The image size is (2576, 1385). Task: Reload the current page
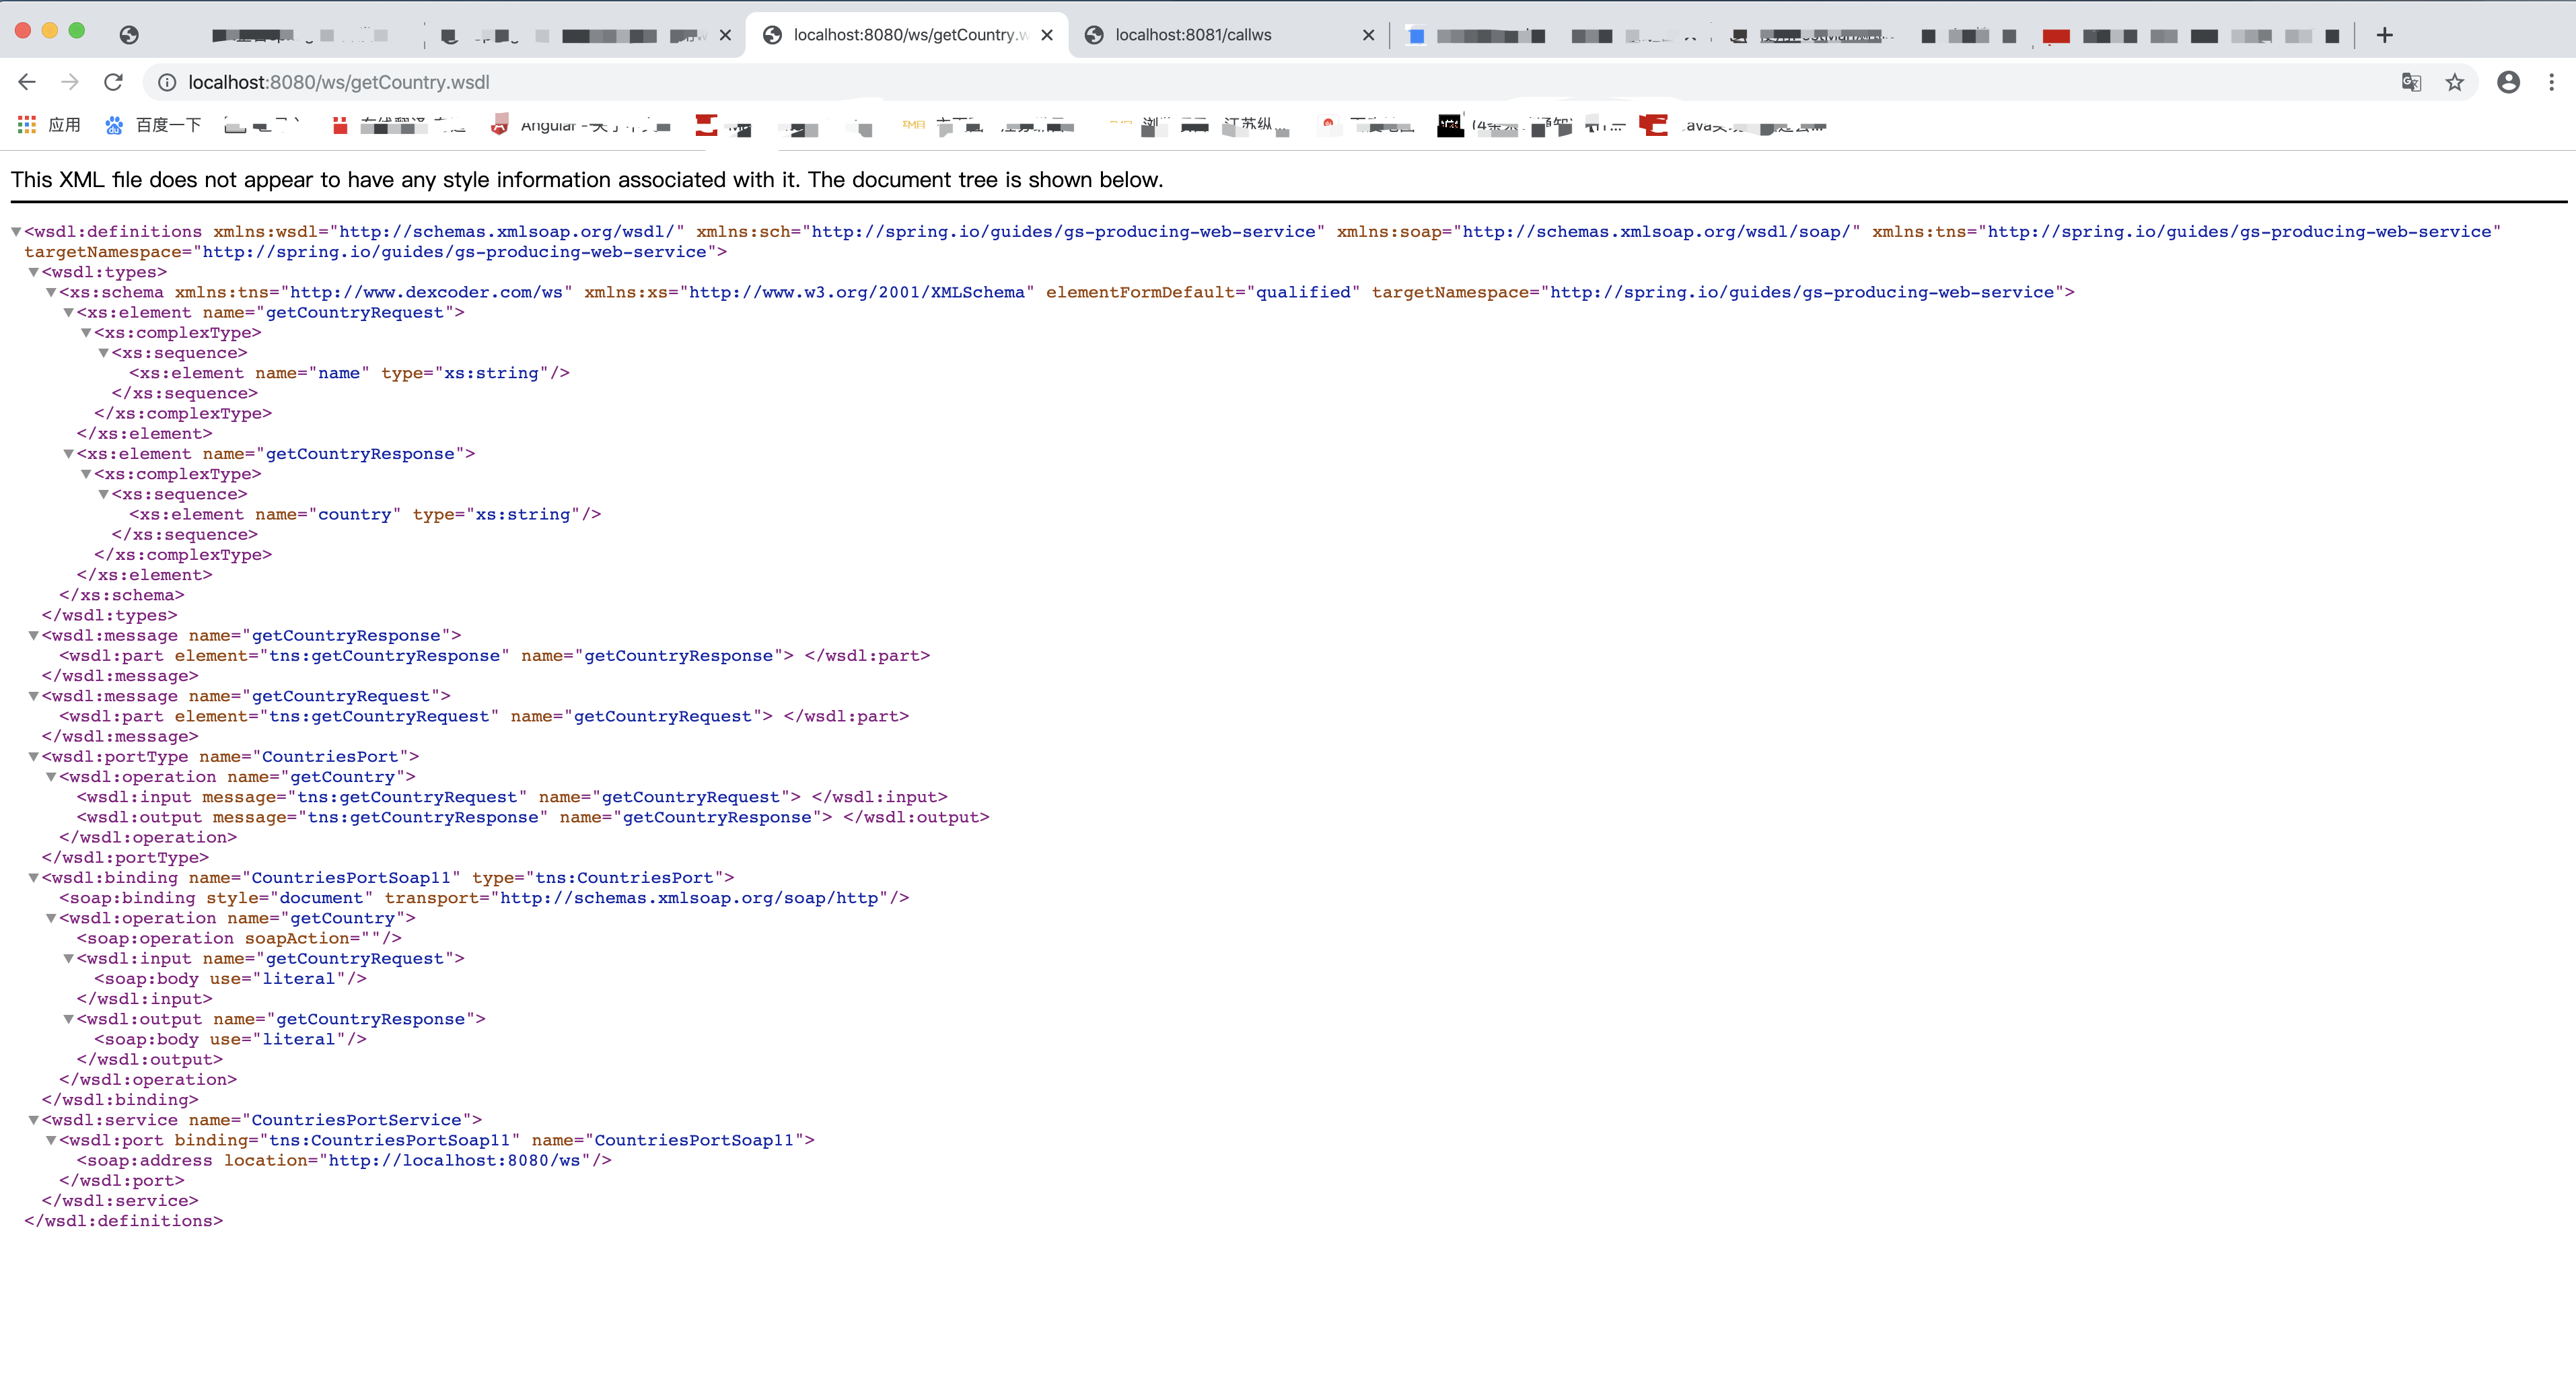pyautogui.click(x=113, y=82)
